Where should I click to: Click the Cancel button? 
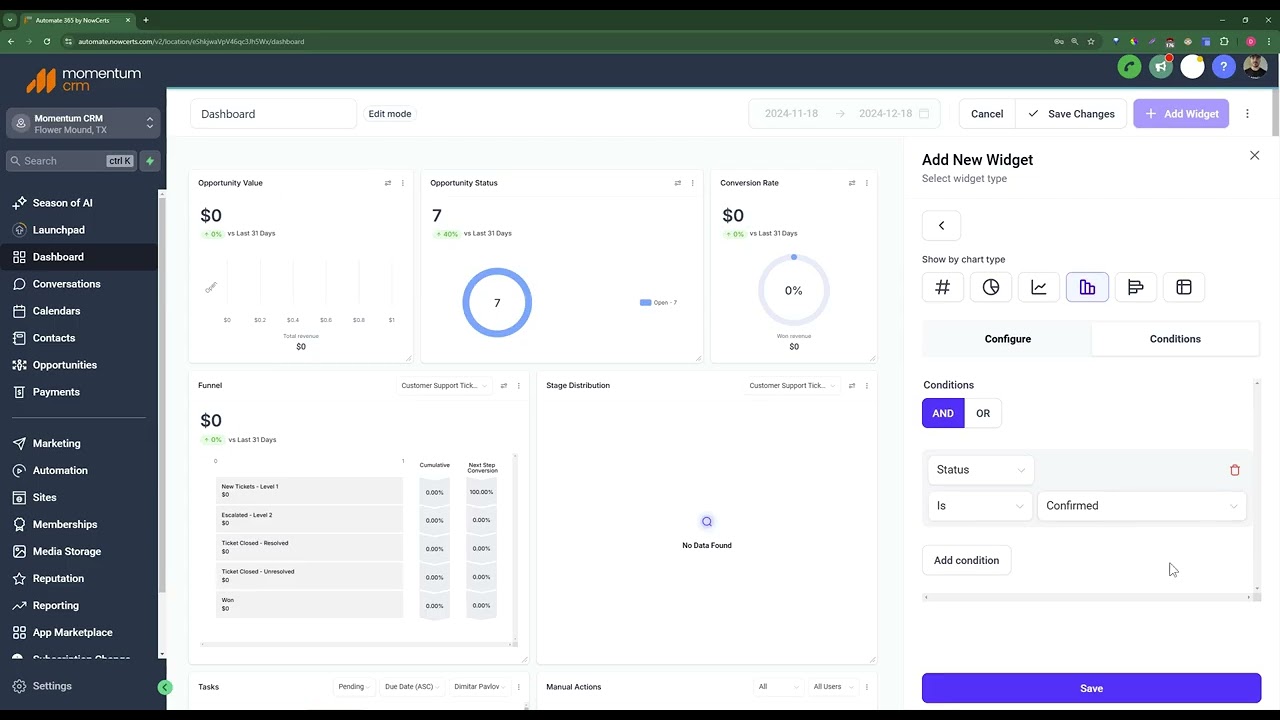(x=987, y=114)
